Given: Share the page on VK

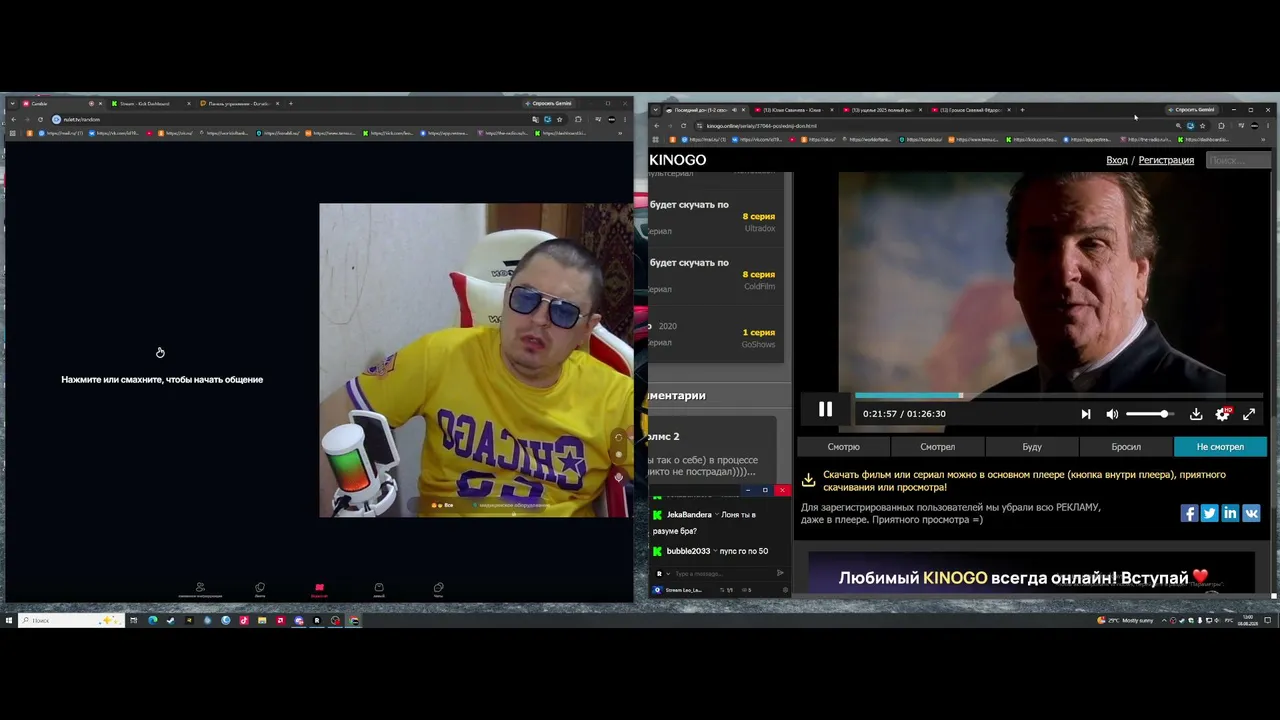Looking at the screenshot, I should 1251,513.
